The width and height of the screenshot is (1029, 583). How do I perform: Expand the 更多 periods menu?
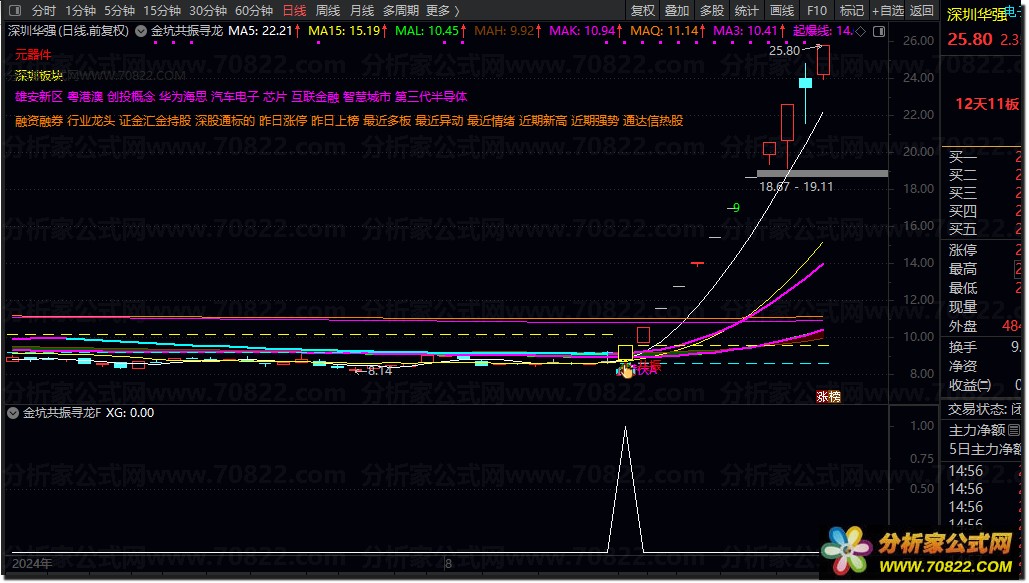[442, 11]
